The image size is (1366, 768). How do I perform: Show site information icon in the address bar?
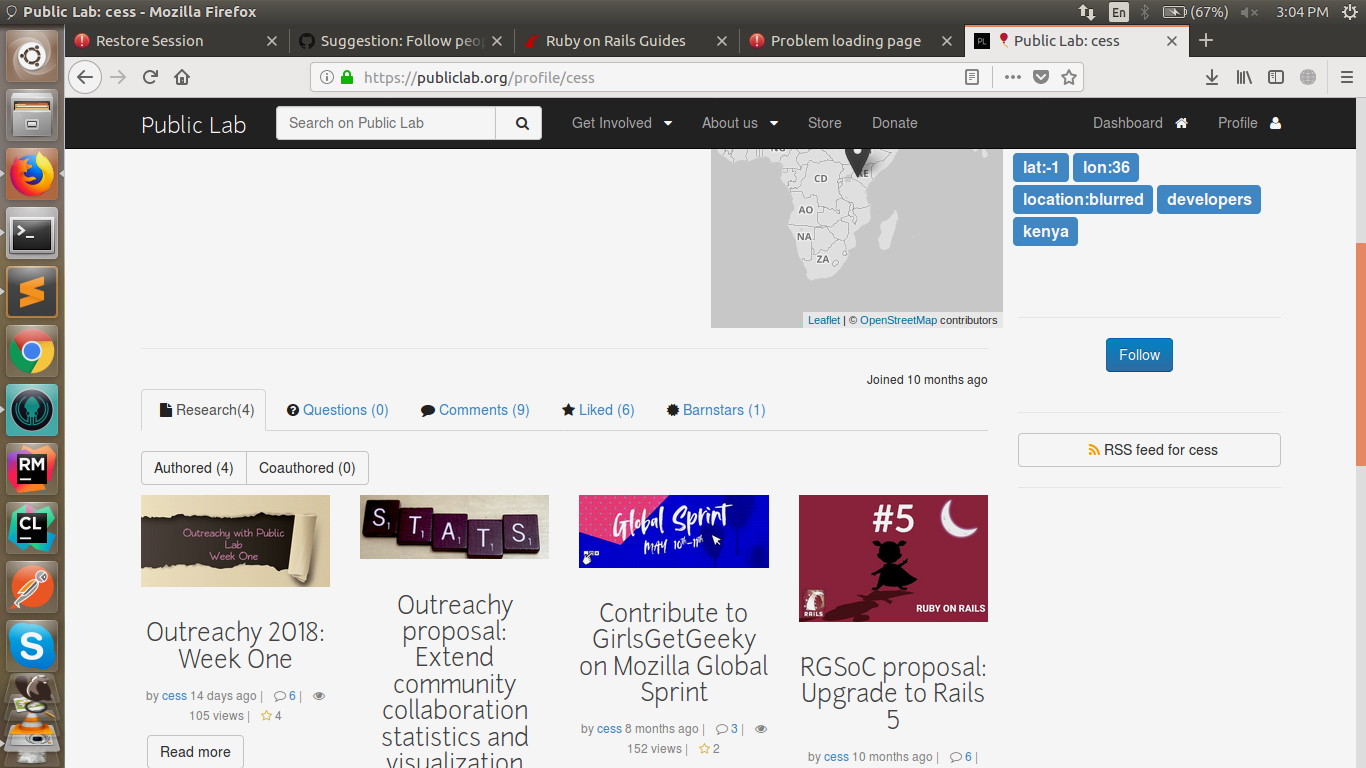(327, 77)
